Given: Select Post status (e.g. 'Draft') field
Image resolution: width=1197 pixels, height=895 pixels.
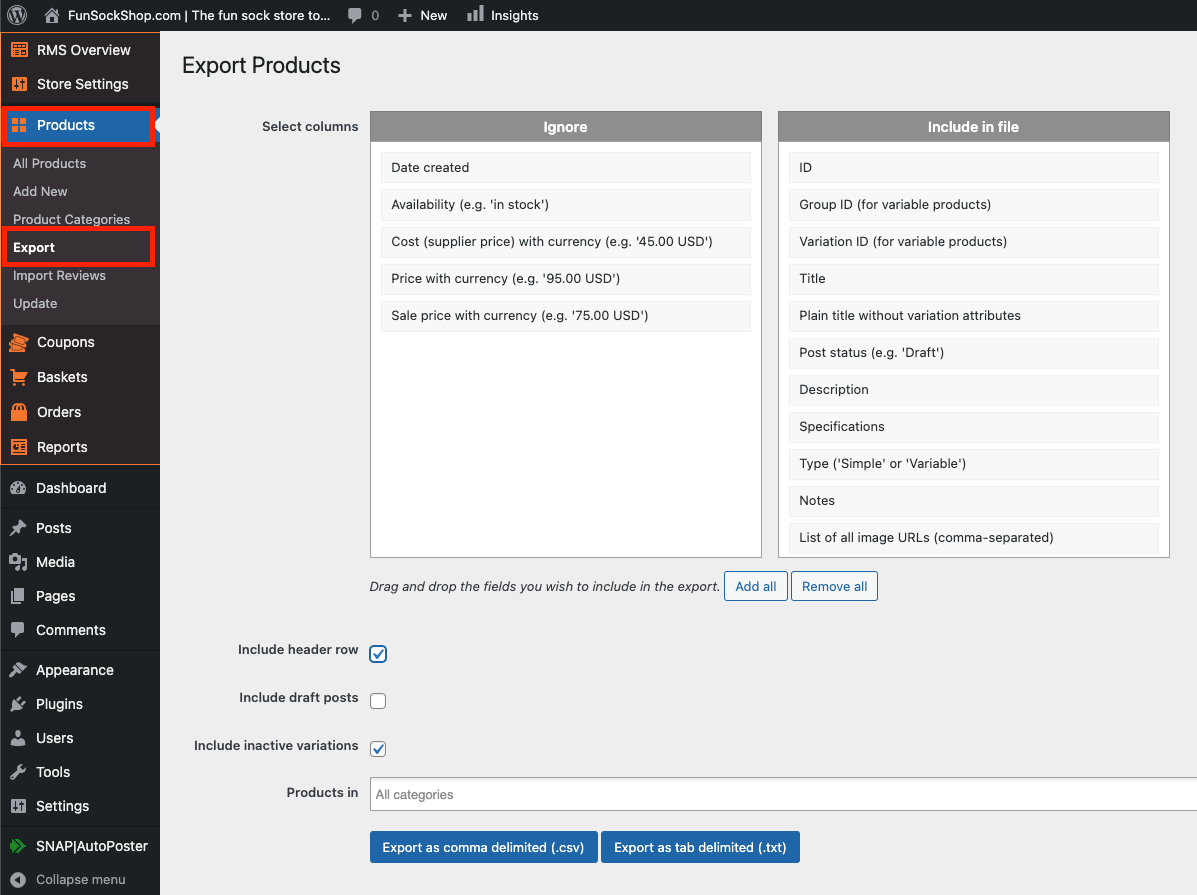Looking at the screenshot, I should coord(973,353).
